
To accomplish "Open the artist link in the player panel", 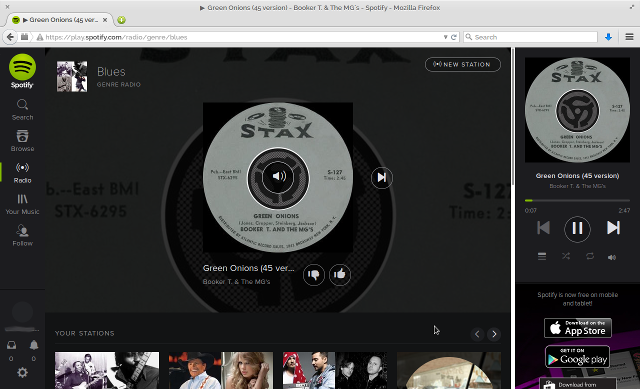I will point(577,186).
